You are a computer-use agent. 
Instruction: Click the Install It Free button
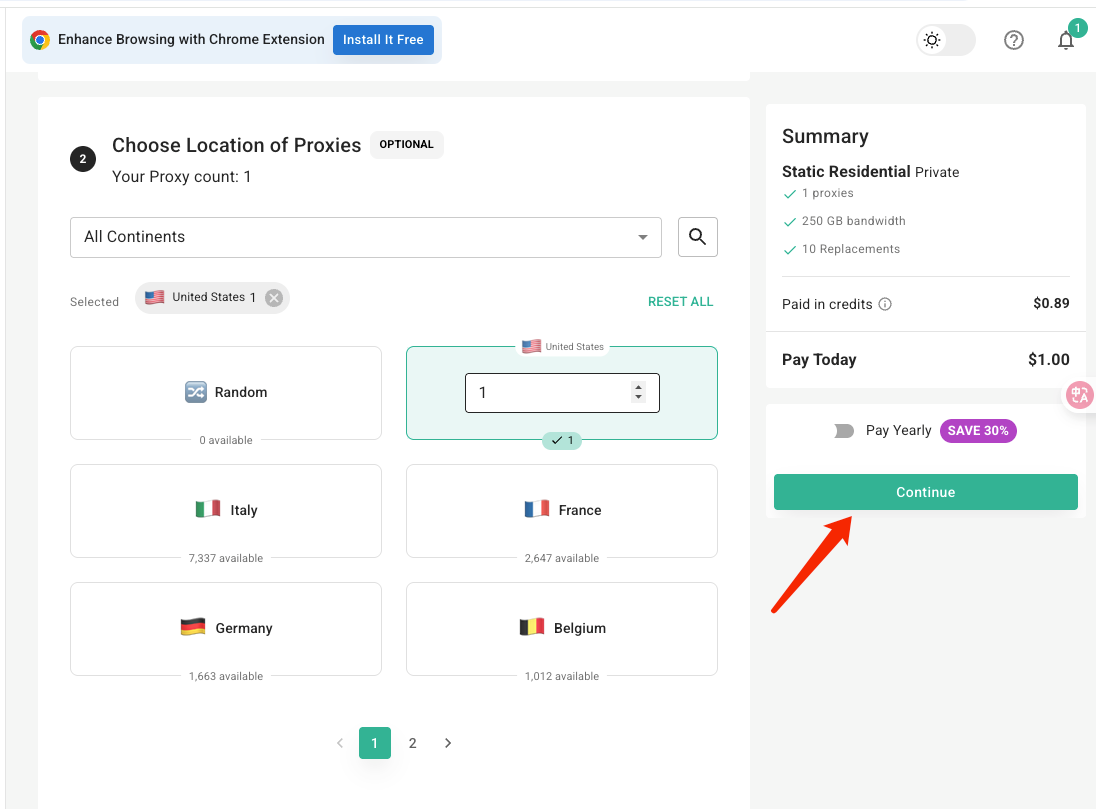[x=383, y=40]
